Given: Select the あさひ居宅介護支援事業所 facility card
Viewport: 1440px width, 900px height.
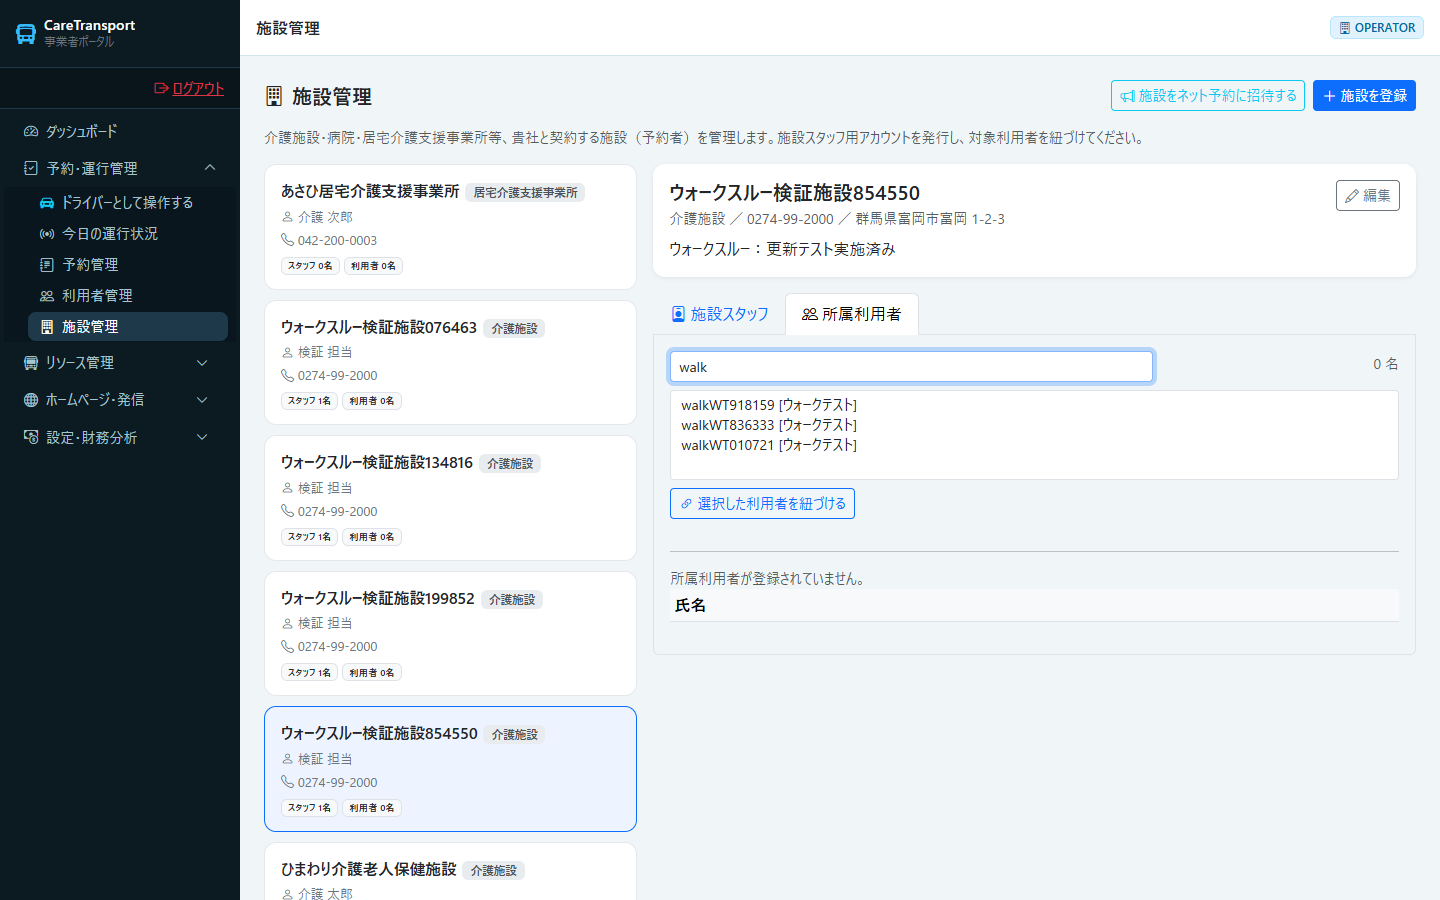Looking at the screenshot, I should [450, 227].
